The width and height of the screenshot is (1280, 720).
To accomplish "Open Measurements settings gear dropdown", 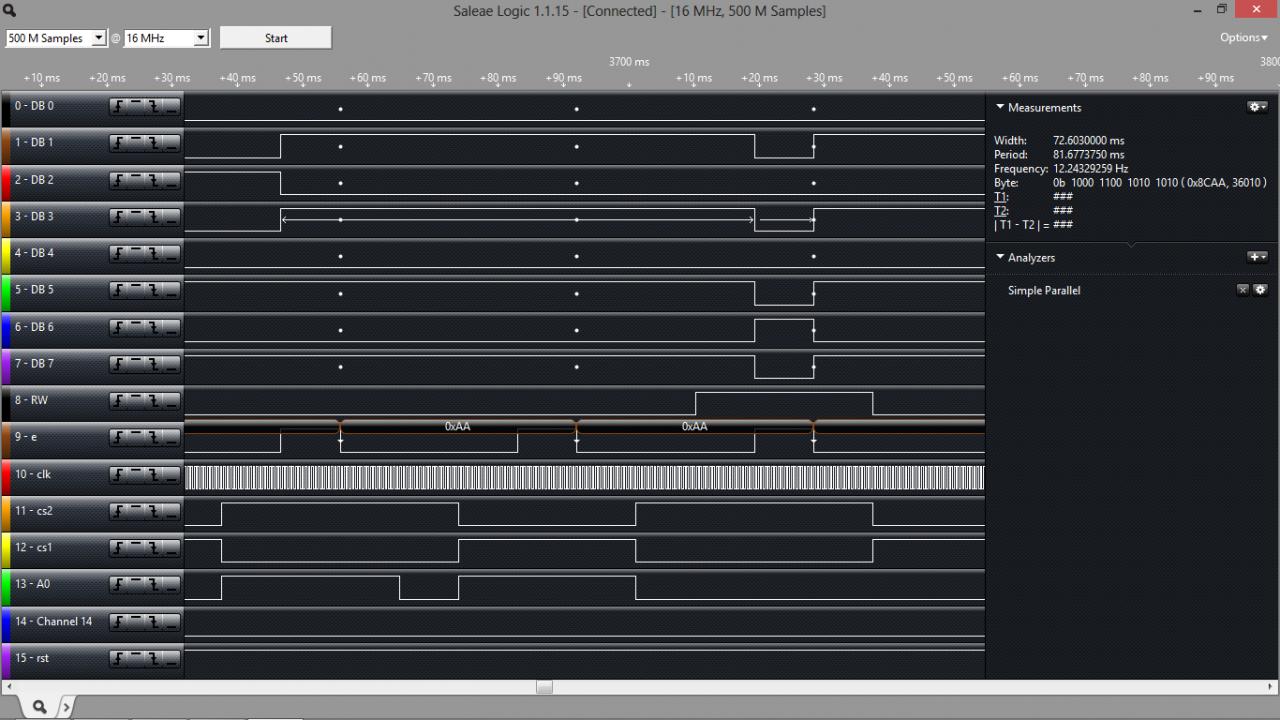I will click(1258, 107).
